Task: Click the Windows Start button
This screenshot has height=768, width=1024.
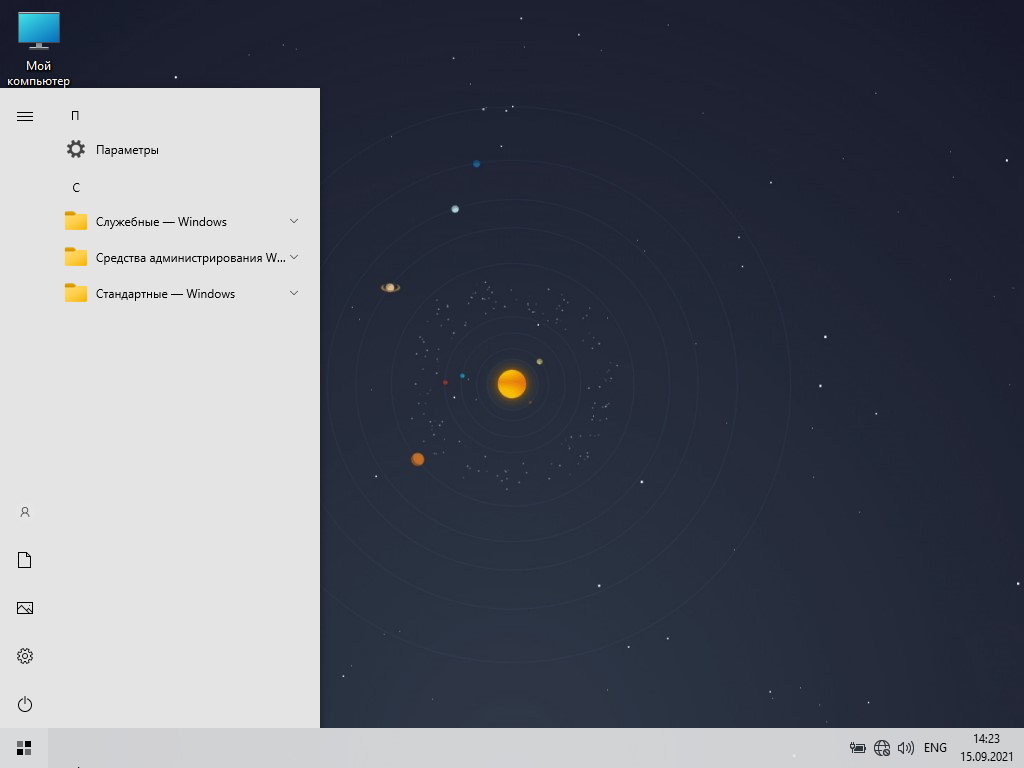Action: [24, 747]
